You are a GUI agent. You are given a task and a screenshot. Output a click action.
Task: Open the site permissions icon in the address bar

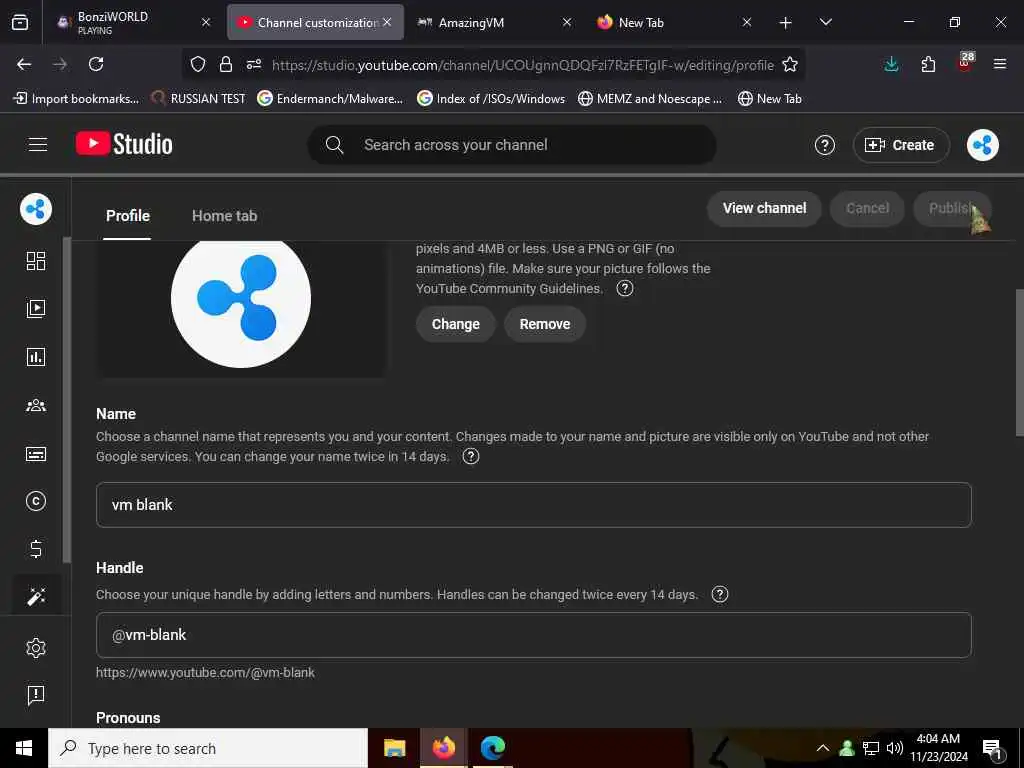[254, 64]
